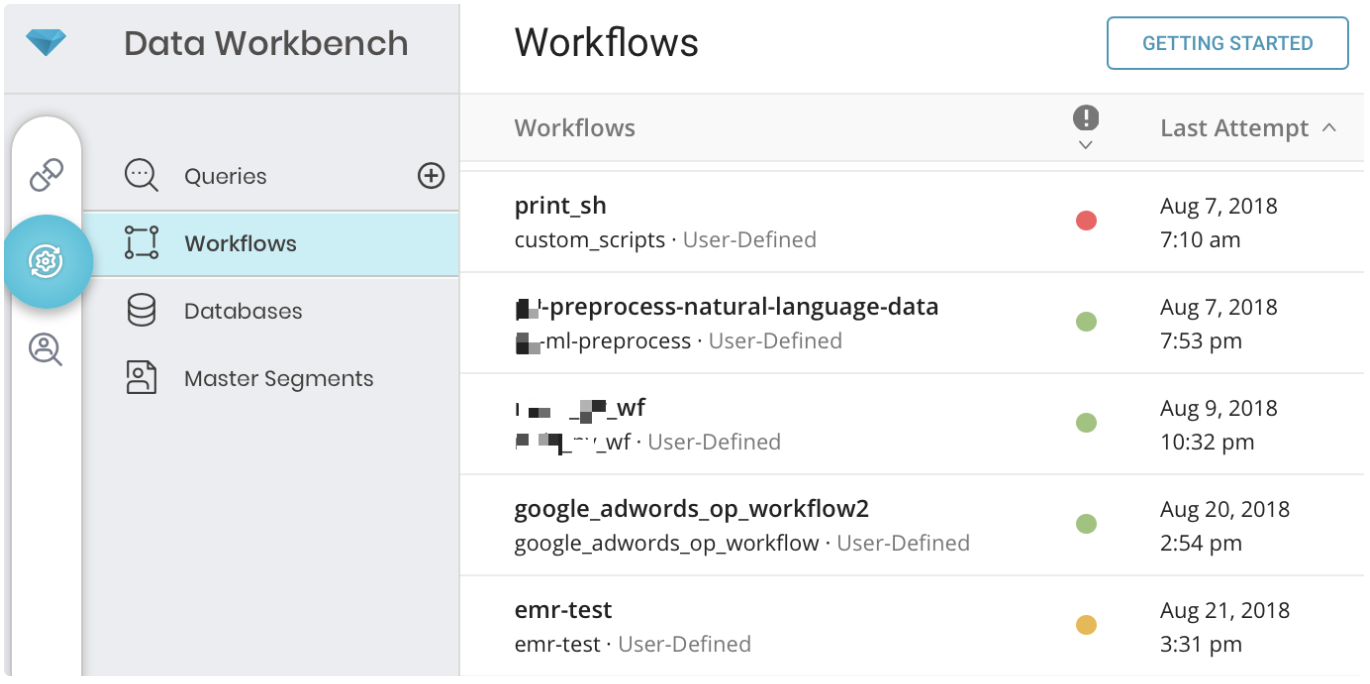The width and height of the screenshot is (1370, 684).
Task: Sort by Last Attempt column caret
Action: pos(1329,128)
